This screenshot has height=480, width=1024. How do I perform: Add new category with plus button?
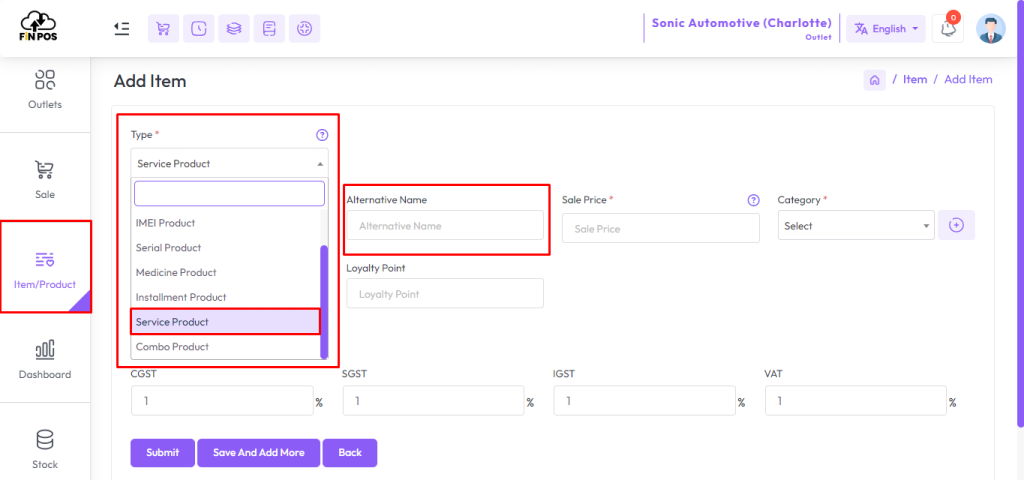[x=956, y=225]
